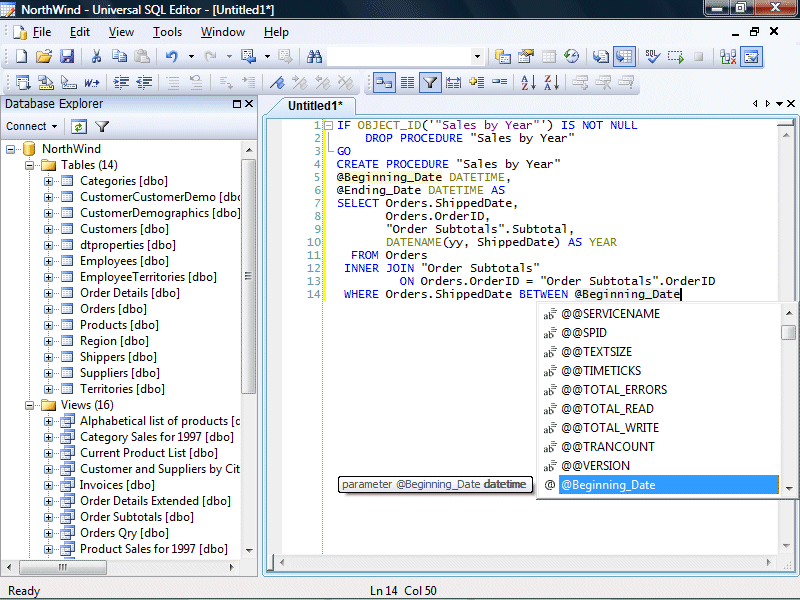Toggle the grid filter funnel button
This screenshot has width=800, height=600.
430,82
